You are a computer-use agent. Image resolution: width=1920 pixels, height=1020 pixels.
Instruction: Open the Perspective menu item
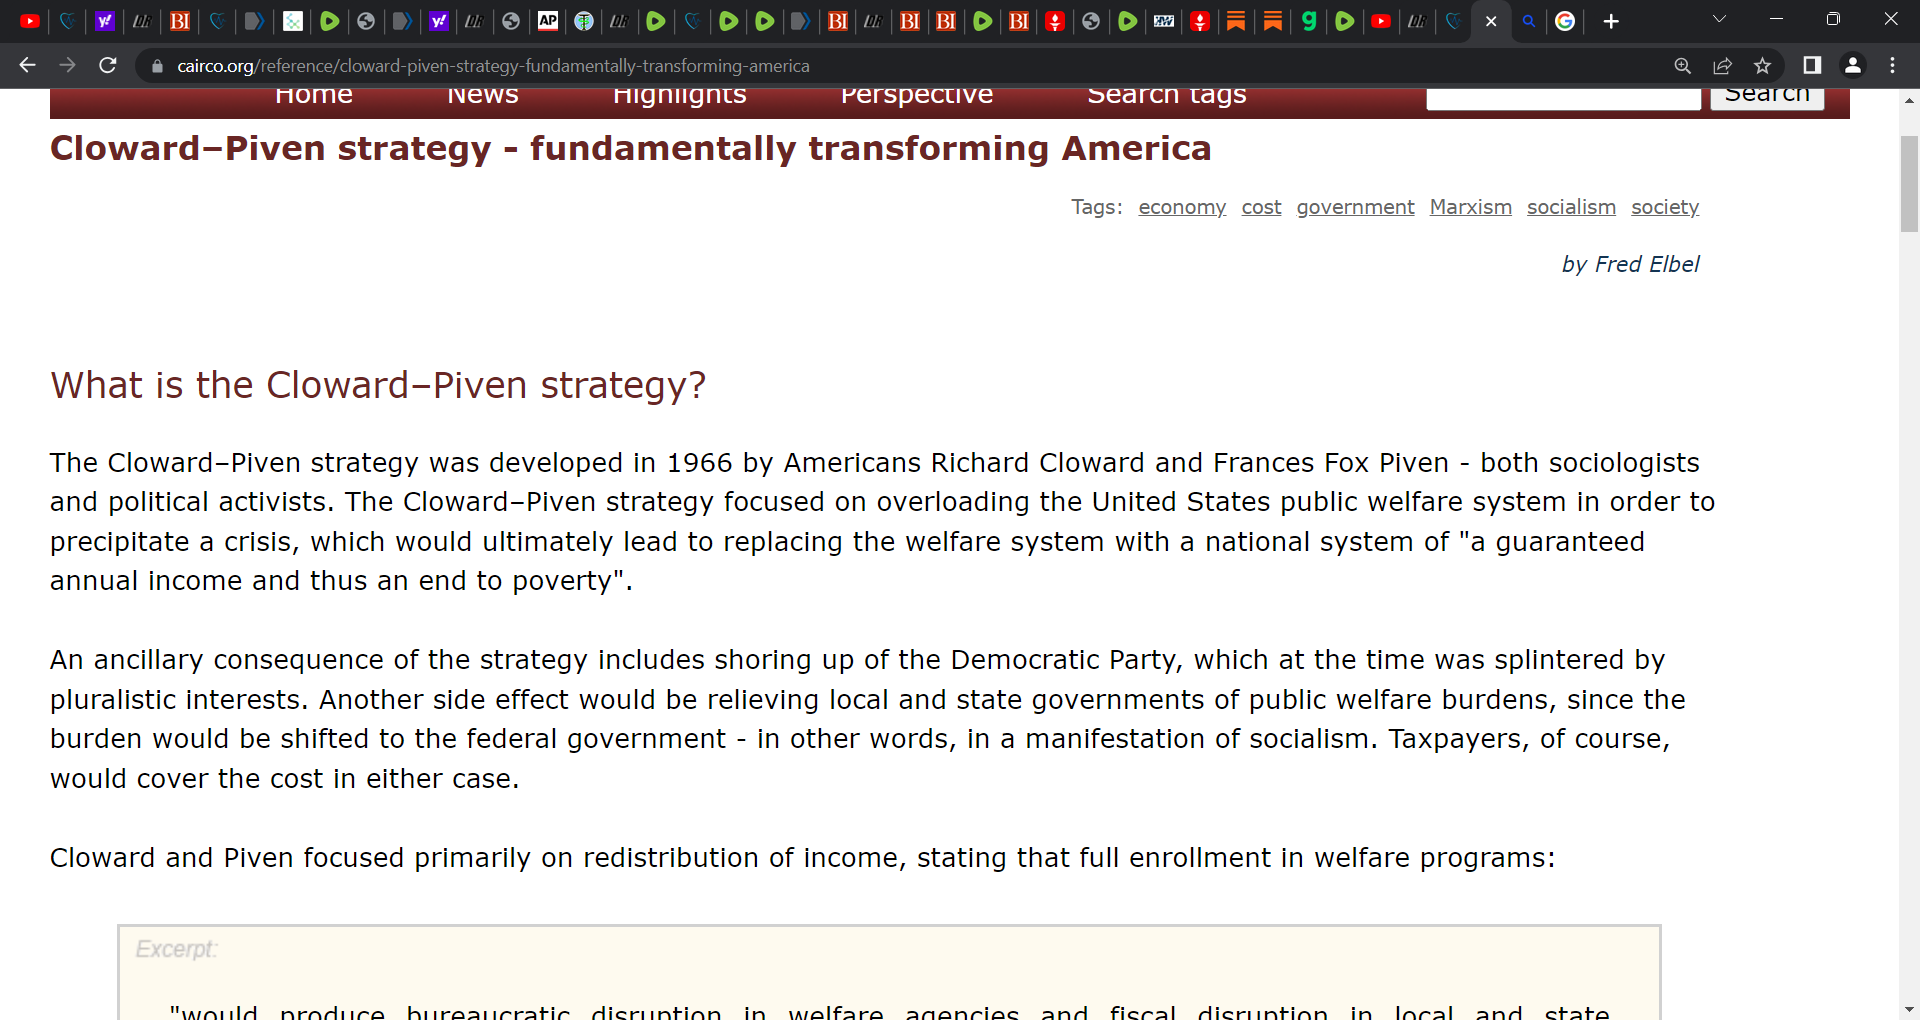917,94
